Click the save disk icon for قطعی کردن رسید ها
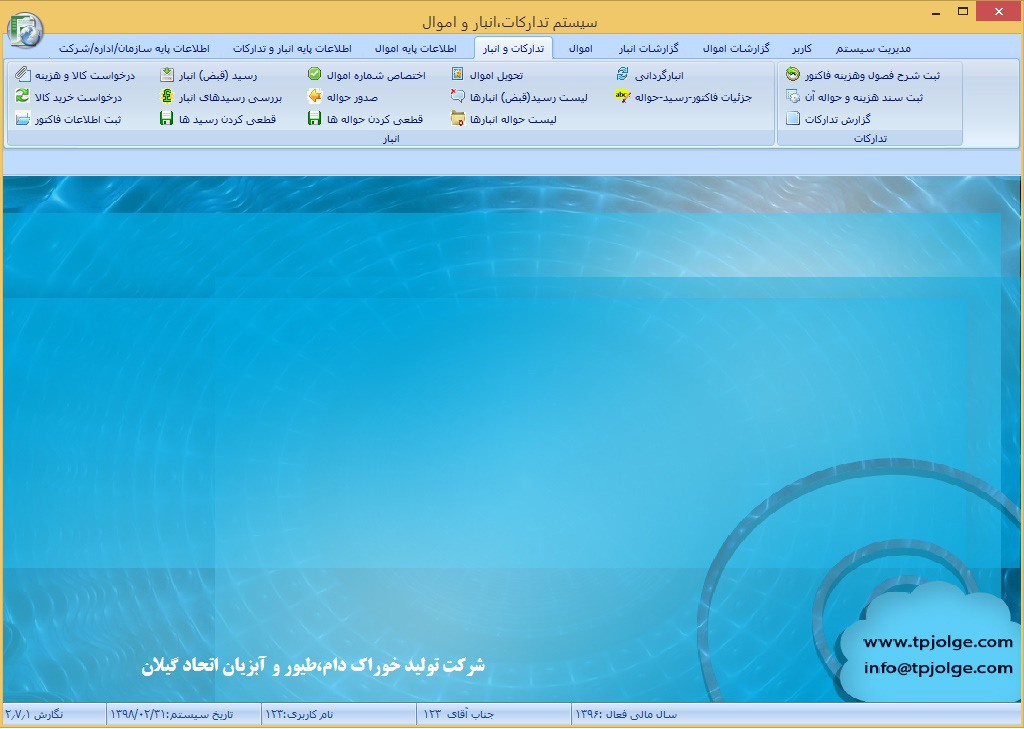 pyautogui.click(x=167, y=119)
